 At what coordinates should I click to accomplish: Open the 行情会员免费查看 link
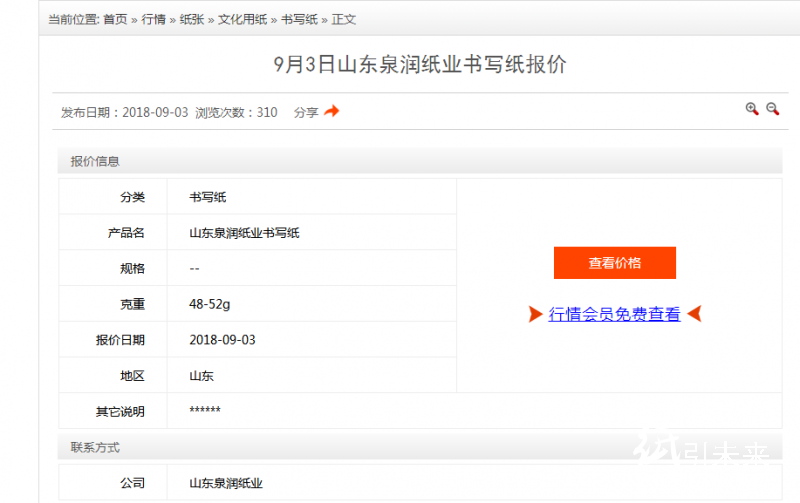pos(614,314)
